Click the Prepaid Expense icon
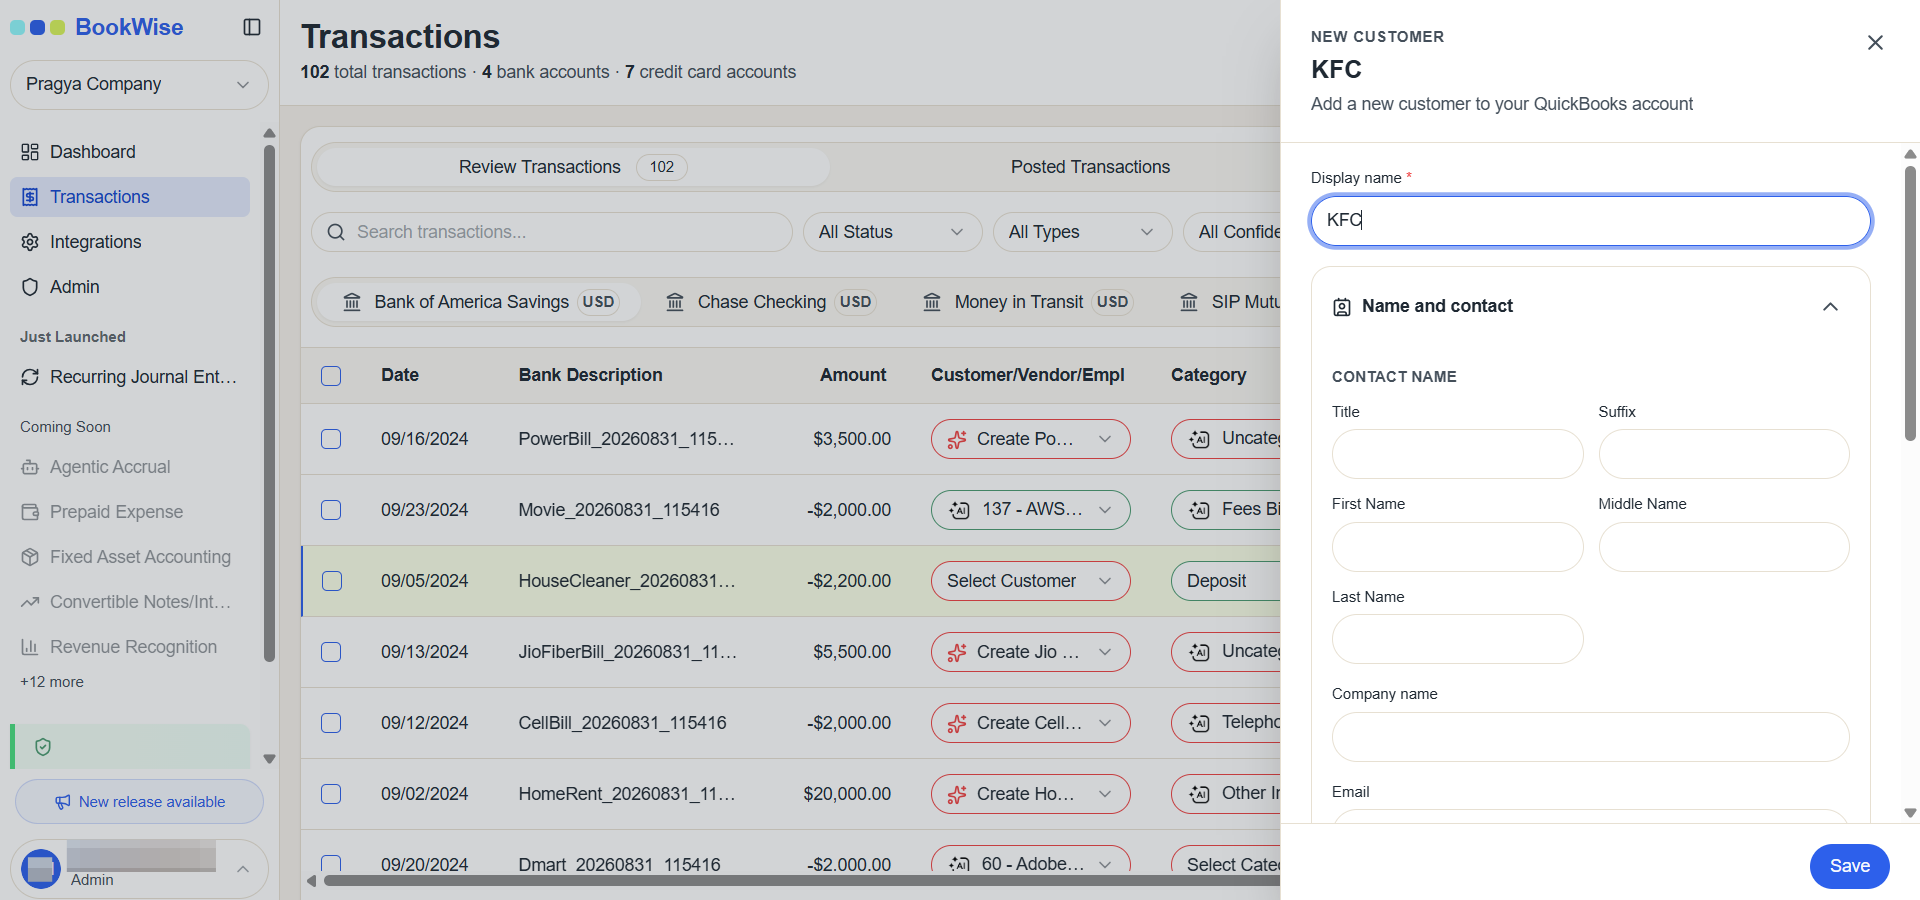The image size is (1920, 900). point(30,512)
